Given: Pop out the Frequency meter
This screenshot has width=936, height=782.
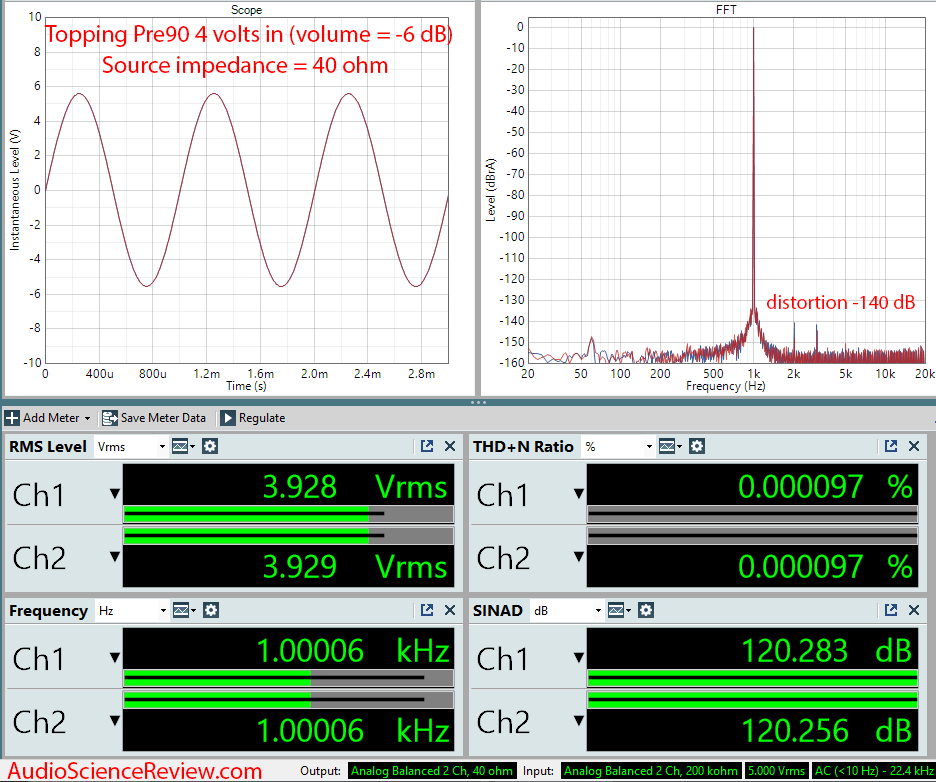Looking at the screenshot, I should tap(427, 610).
